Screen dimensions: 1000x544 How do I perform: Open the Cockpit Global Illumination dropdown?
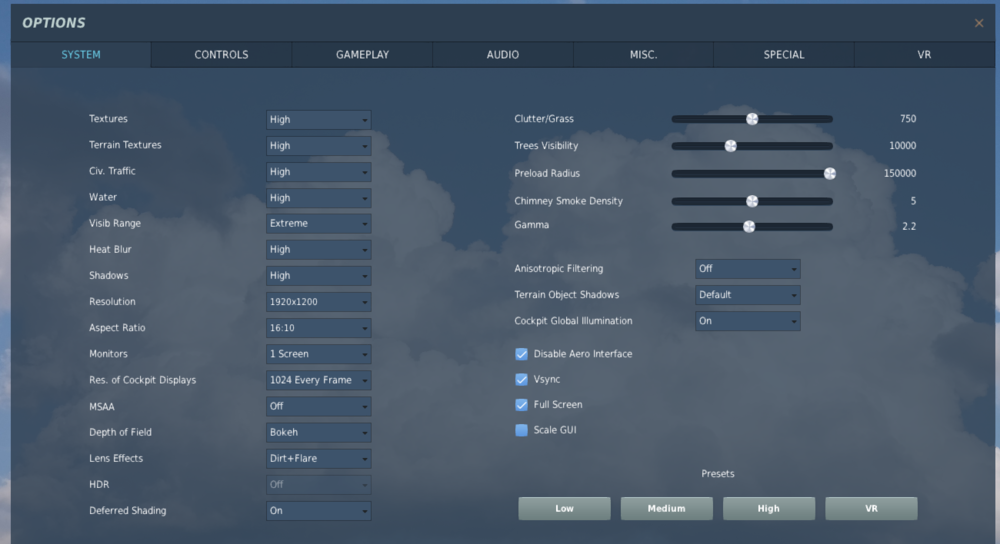coord(747,321)
